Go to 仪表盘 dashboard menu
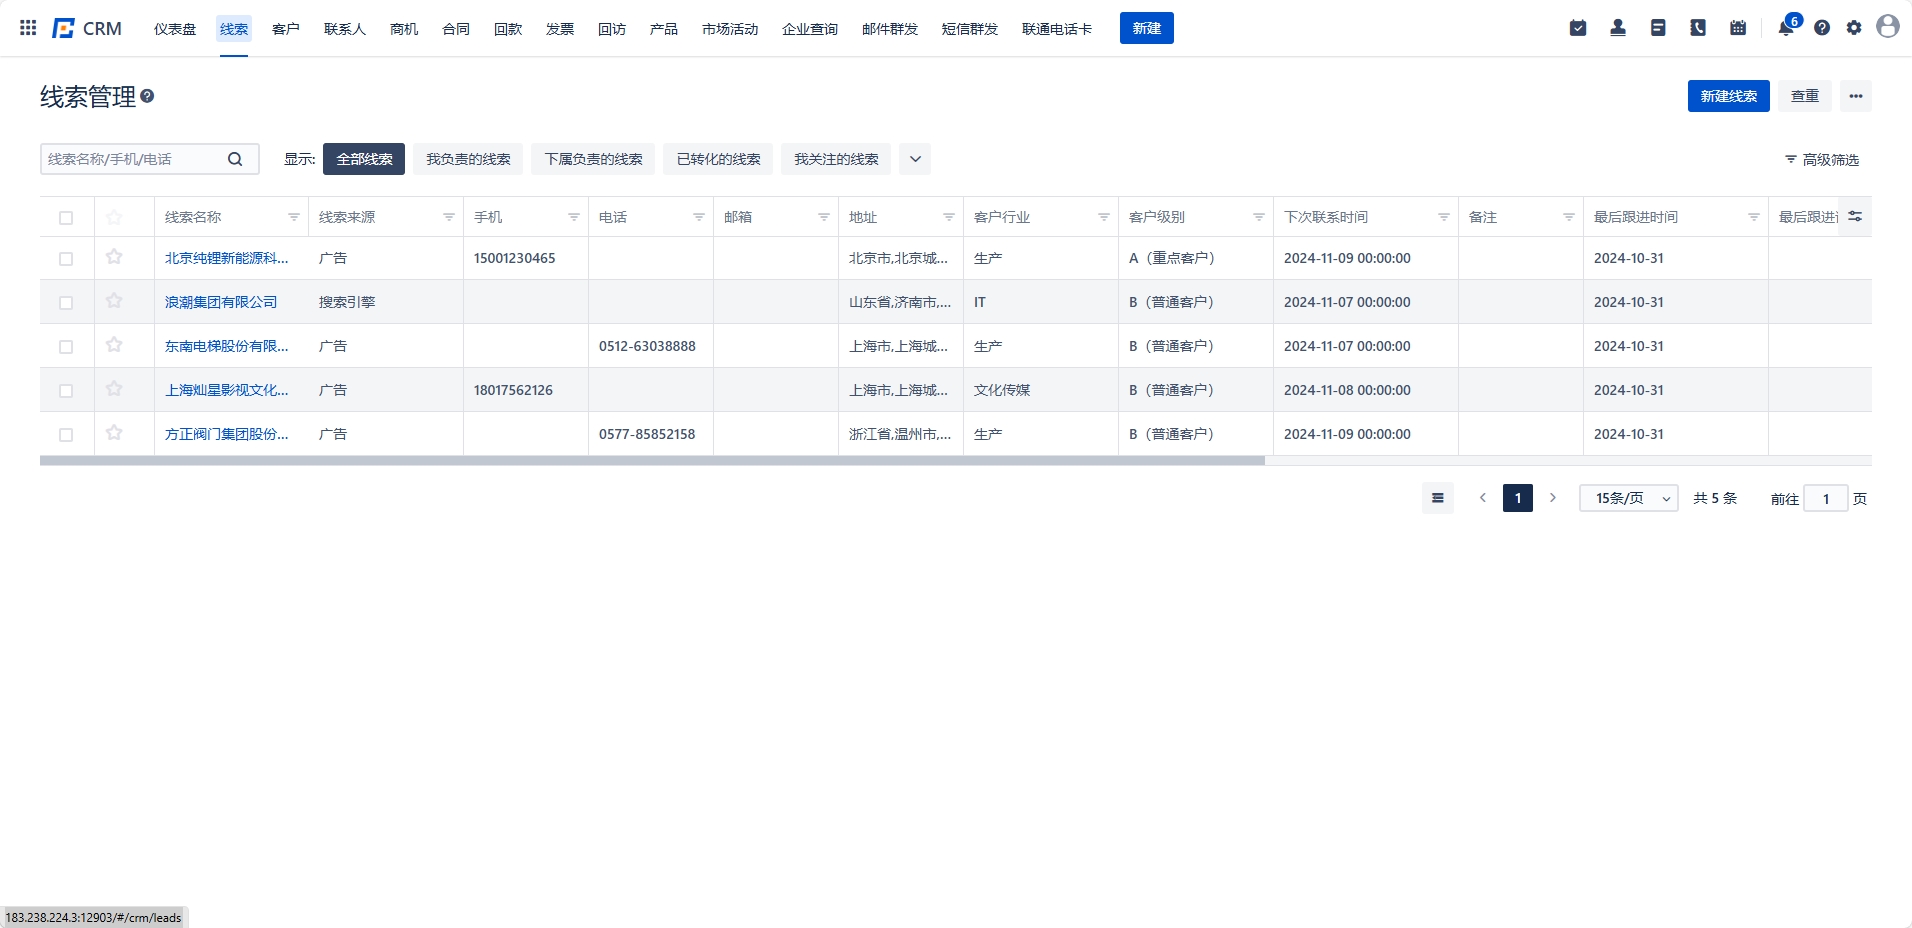The width and height of the screenshot is (1912, 928). pyautogui.click(x=175, y=29)
